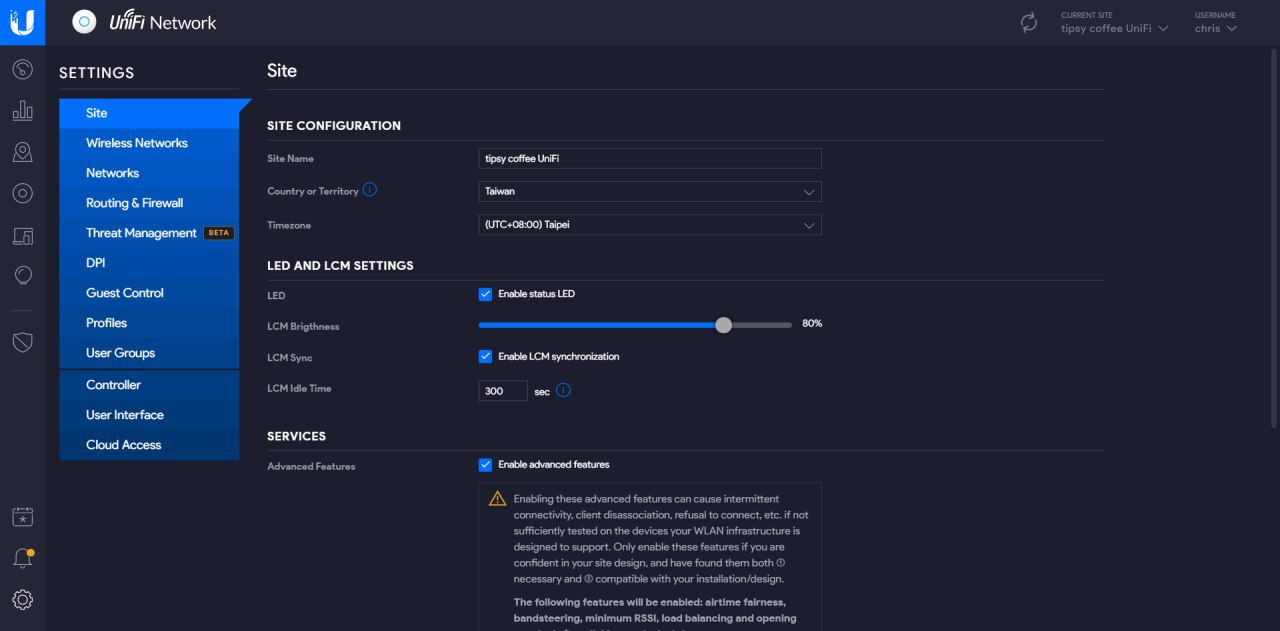This screenshot has width=1280, height=631.
Task: Open Controller settings
Action: point(149,385)
